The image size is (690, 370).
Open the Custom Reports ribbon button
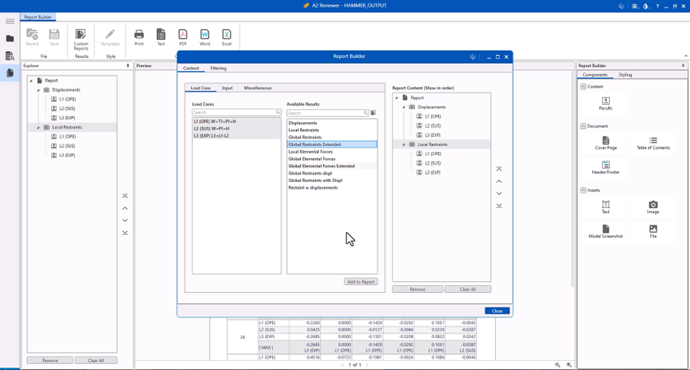pyautogui.click(x=81, y=39)
